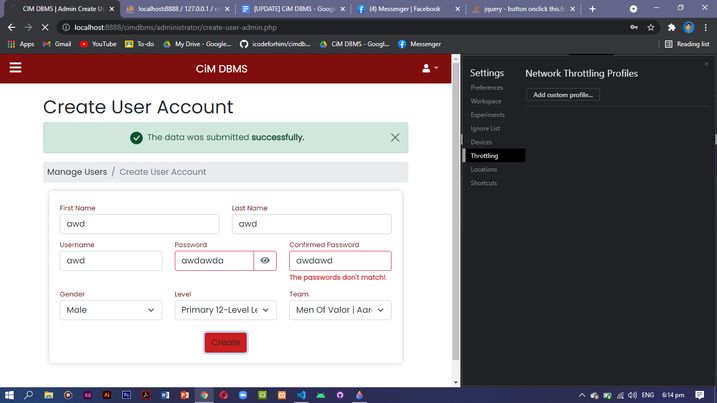The height and width of the screenshot is (403, 717).
Task: Open Microsoft Word from taskbar
Action: [x=165, y=395]
